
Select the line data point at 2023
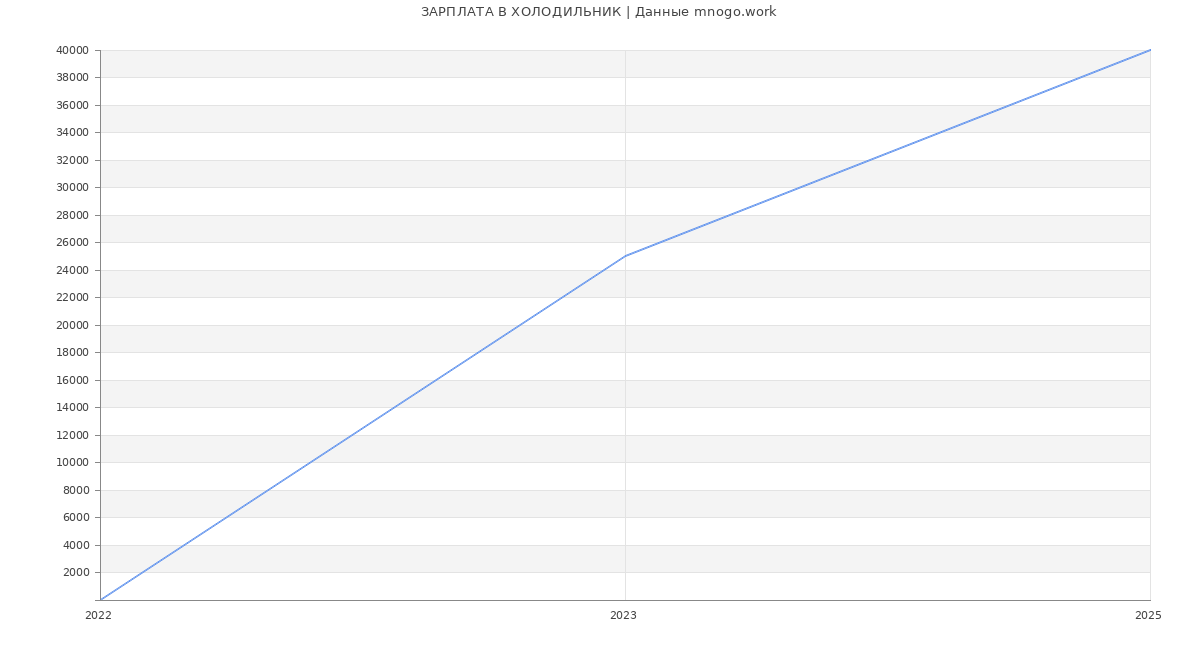(x=625, y=256)
